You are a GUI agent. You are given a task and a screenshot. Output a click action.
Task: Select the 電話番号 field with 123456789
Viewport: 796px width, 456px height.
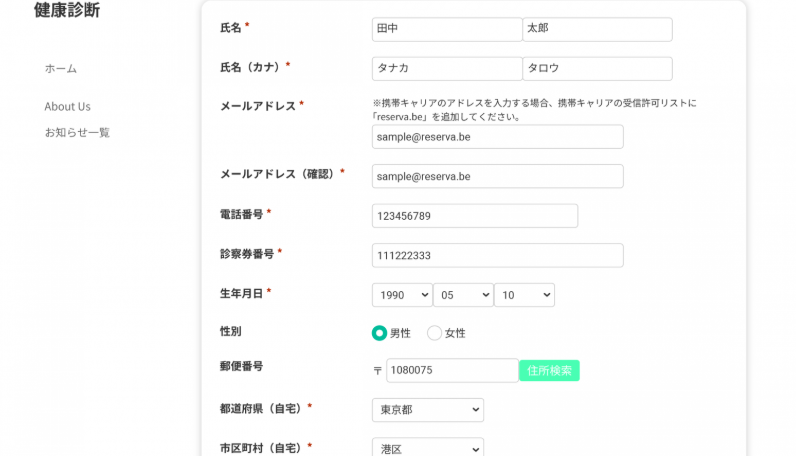pyautogui.click(x=474, y=216)
